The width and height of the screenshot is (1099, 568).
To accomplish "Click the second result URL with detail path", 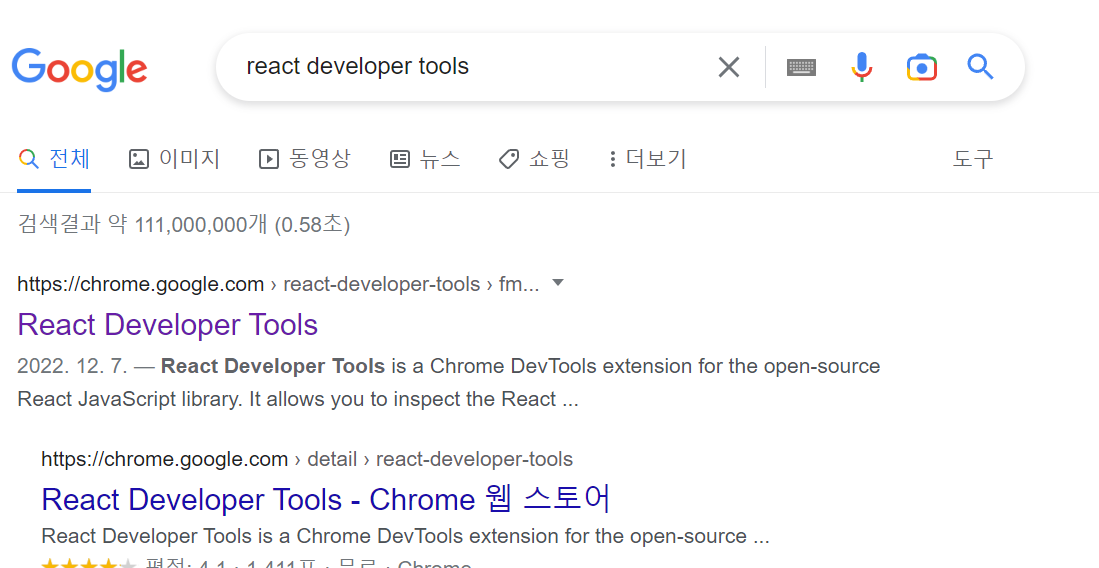I will point(307,459).
